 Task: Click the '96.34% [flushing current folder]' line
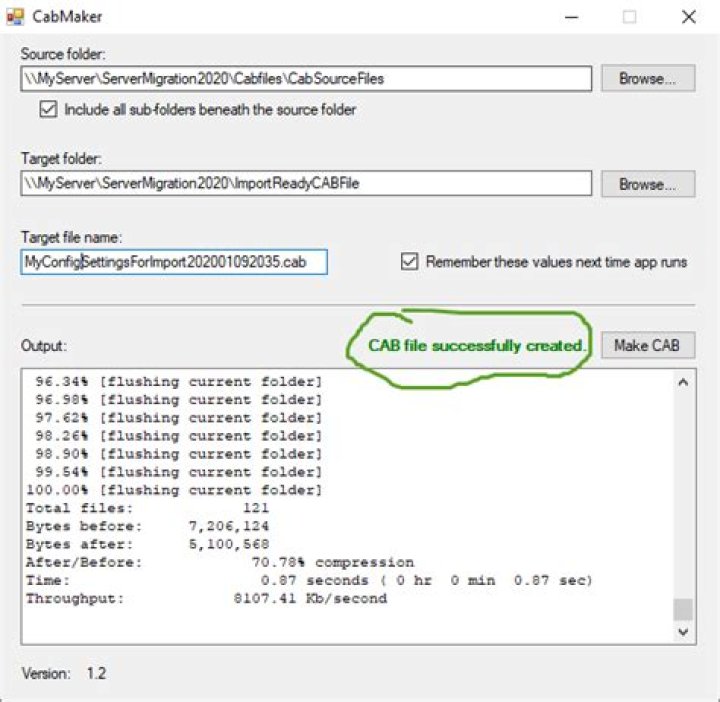point(179,382)
